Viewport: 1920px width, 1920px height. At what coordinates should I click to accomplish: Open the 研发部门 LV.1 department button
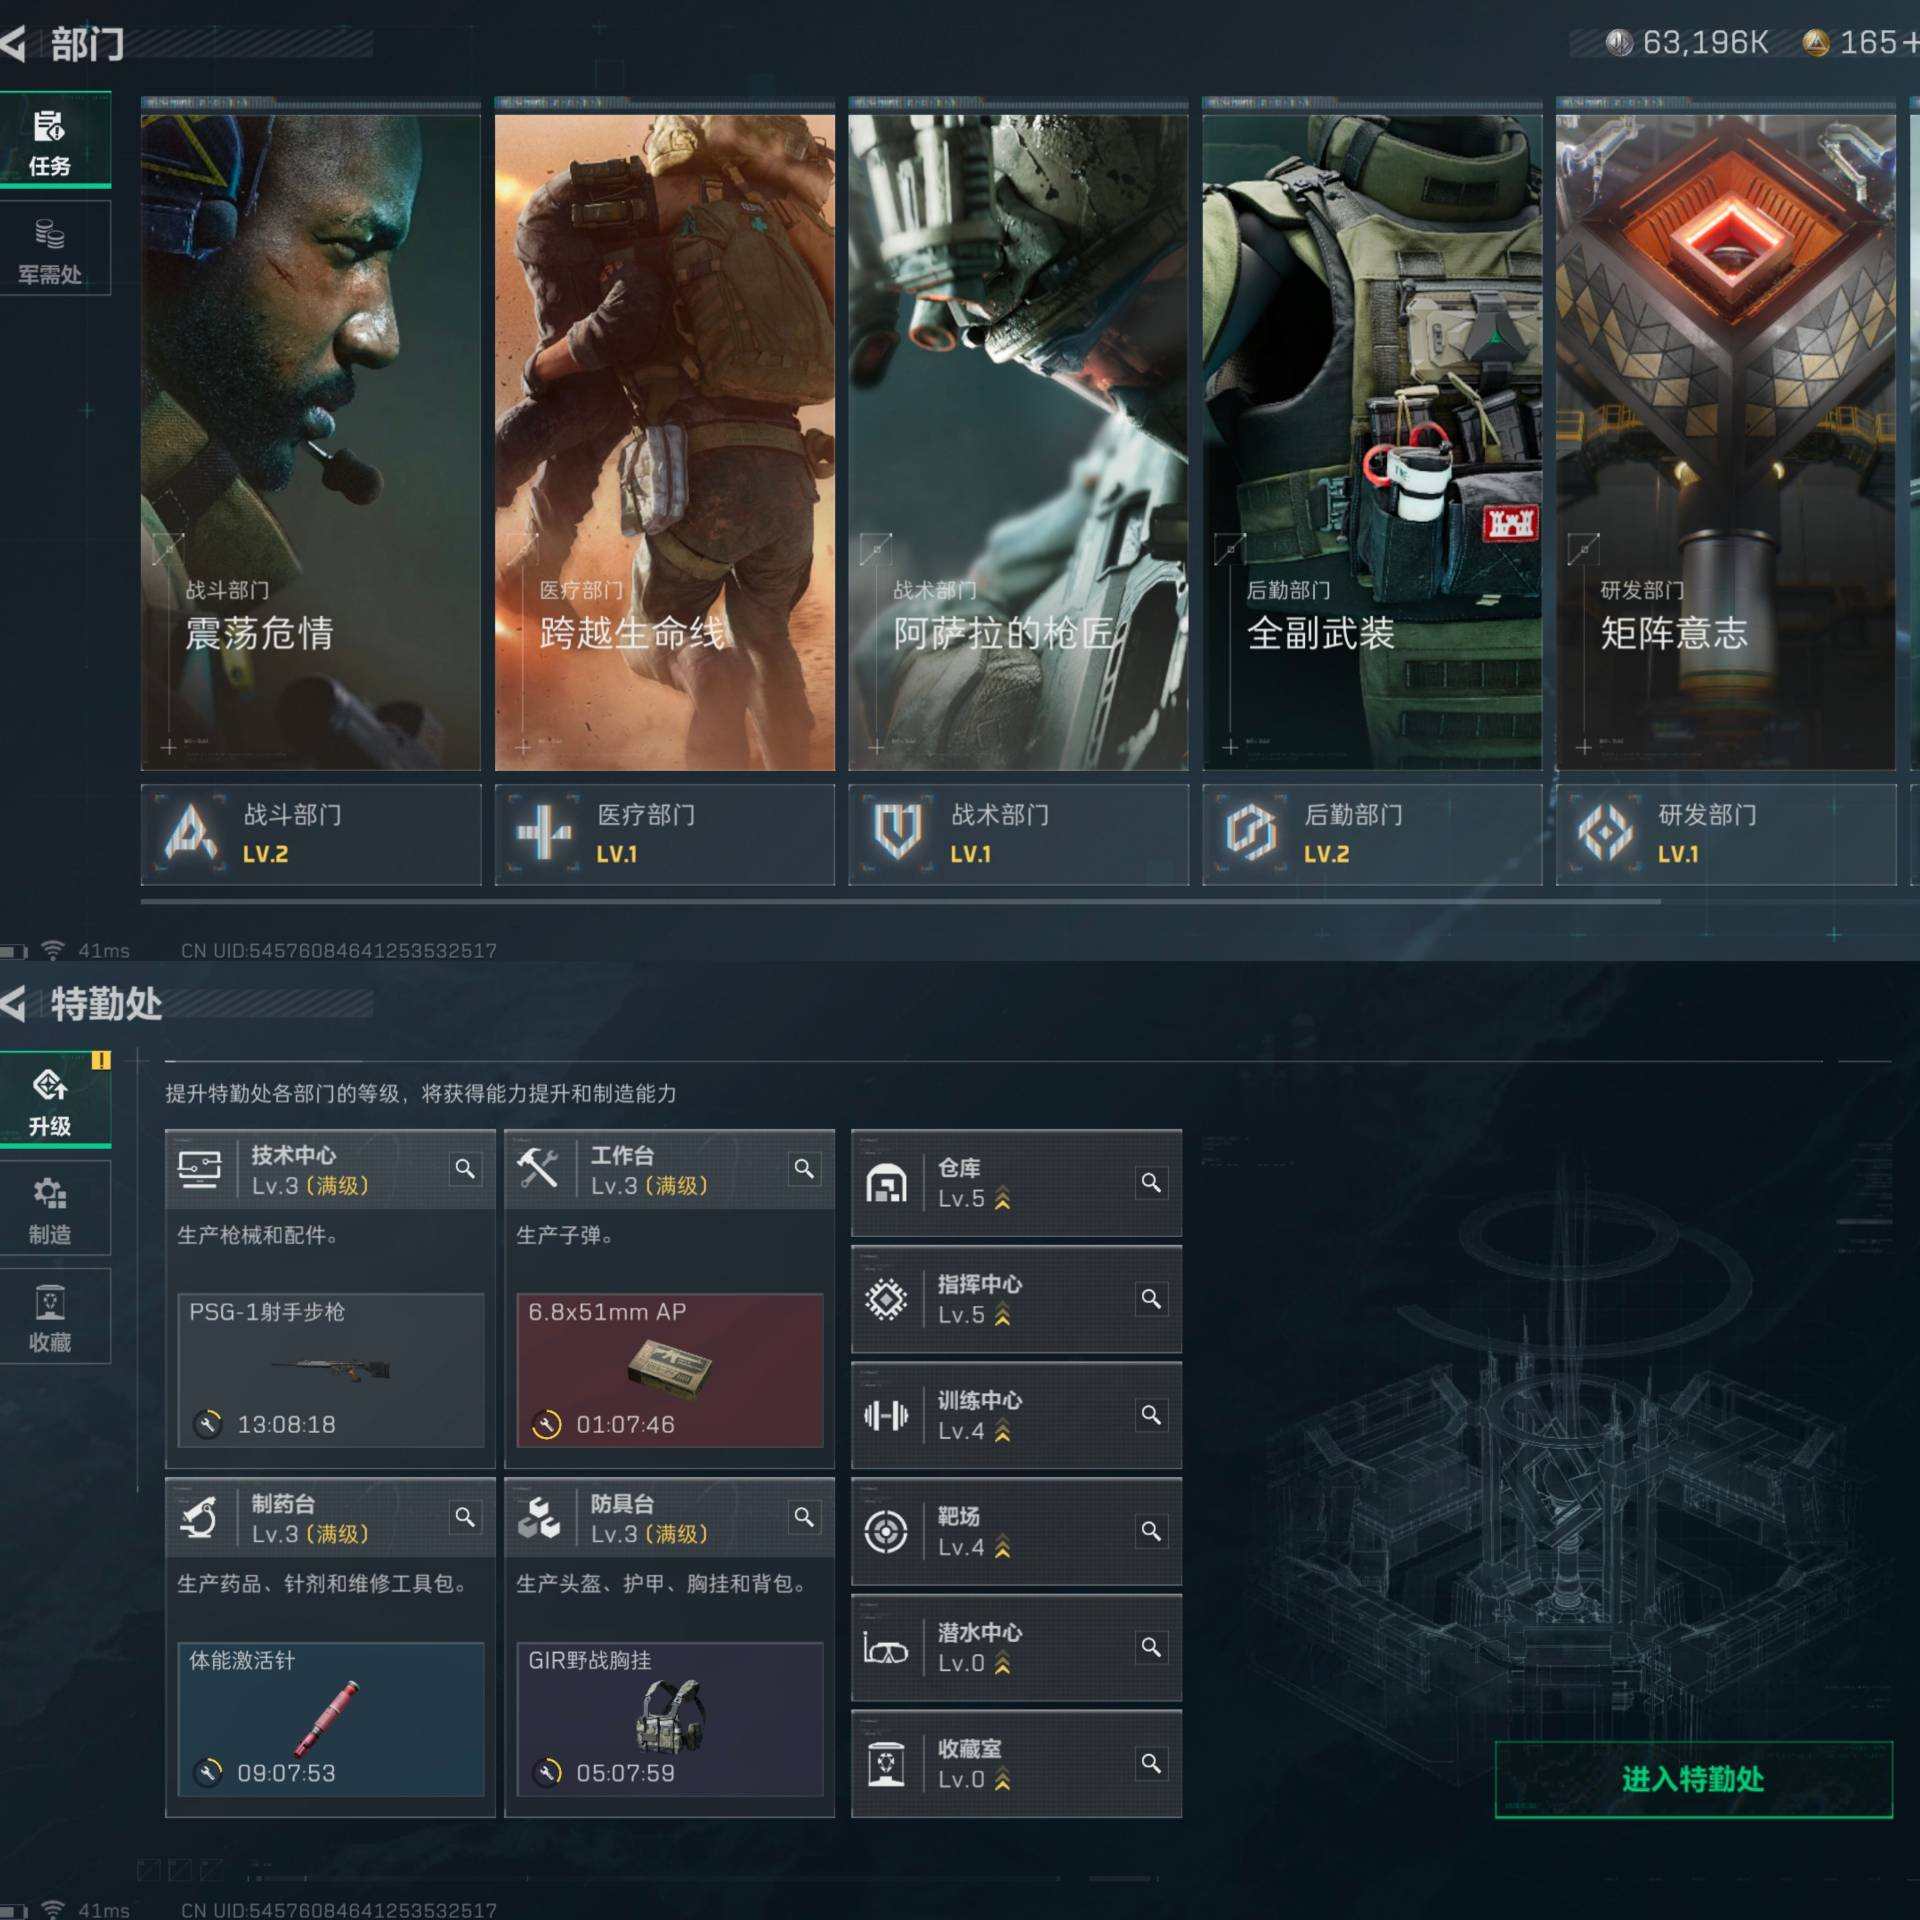coord(1726,834)
